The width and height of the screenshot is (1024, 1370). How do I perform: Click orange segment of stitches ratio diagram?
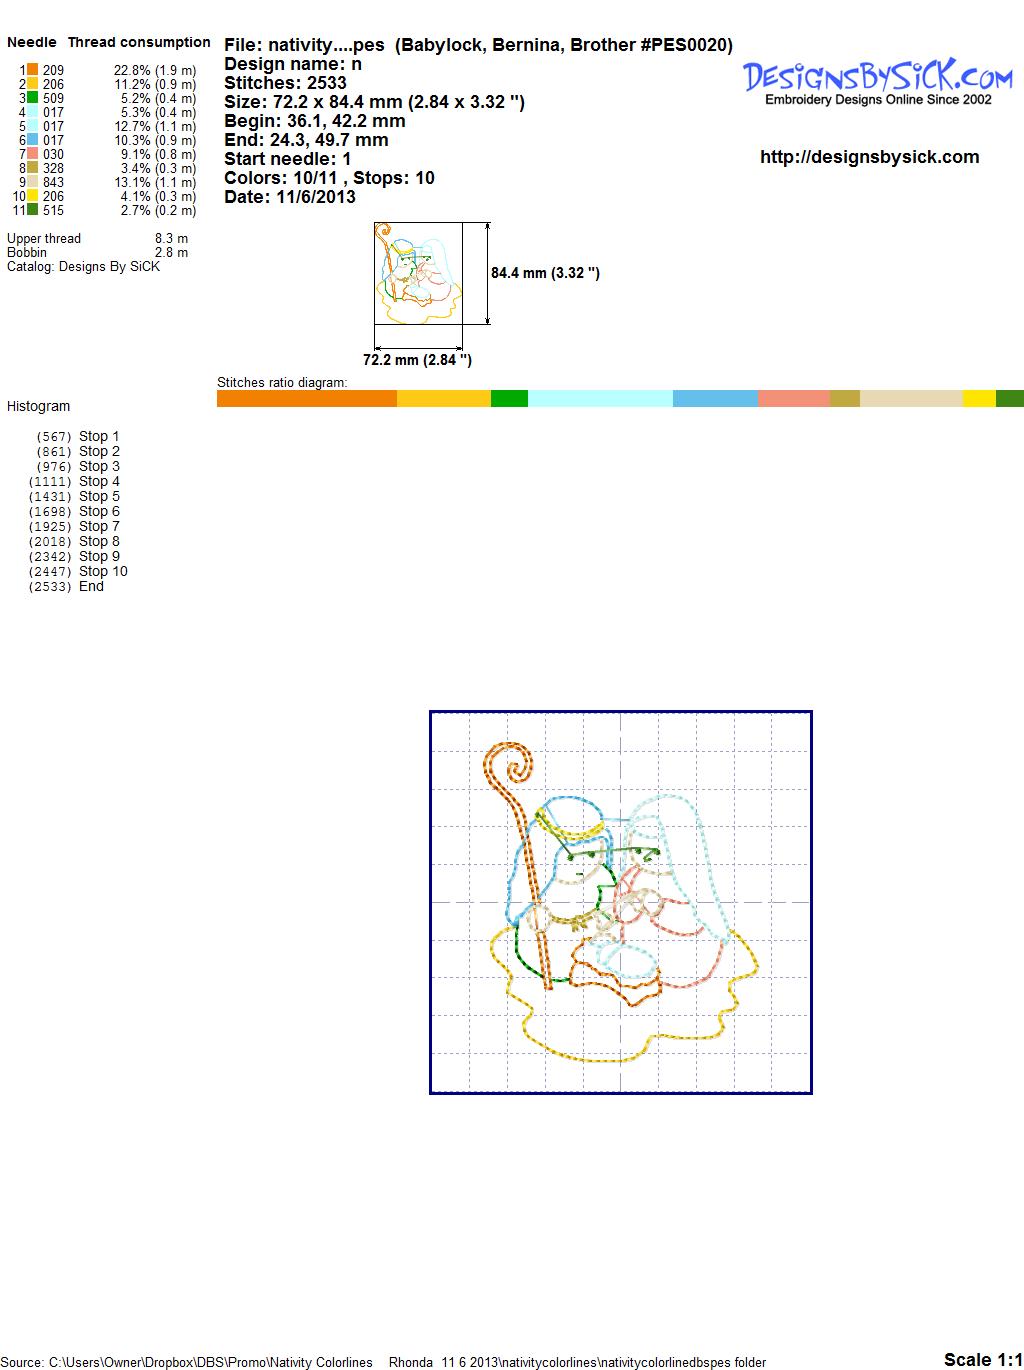[x=306, y=398]
